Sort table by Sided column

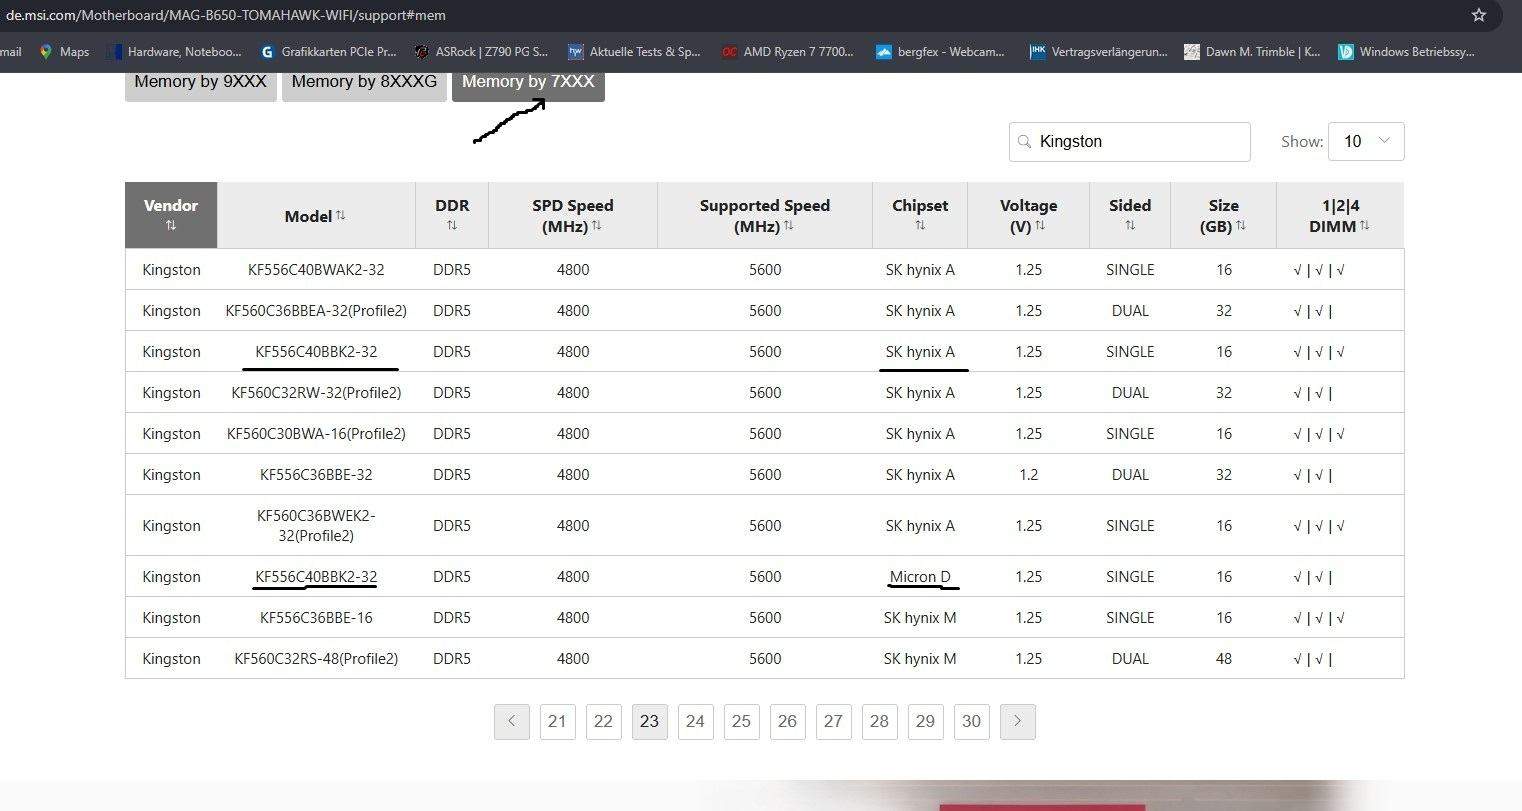pos(1130,215)
